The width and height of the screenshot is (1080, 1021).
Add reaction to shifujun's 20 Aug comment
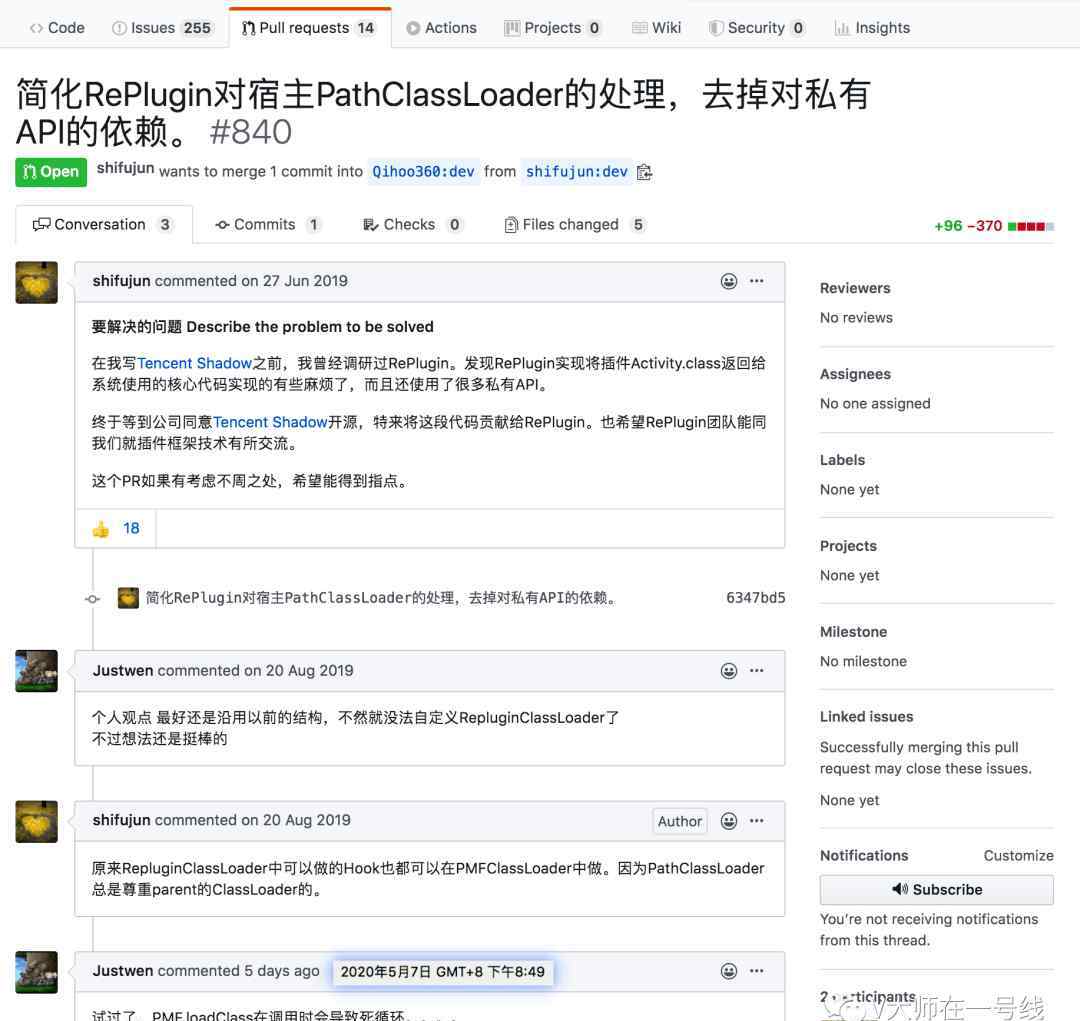tap(729, 821)
